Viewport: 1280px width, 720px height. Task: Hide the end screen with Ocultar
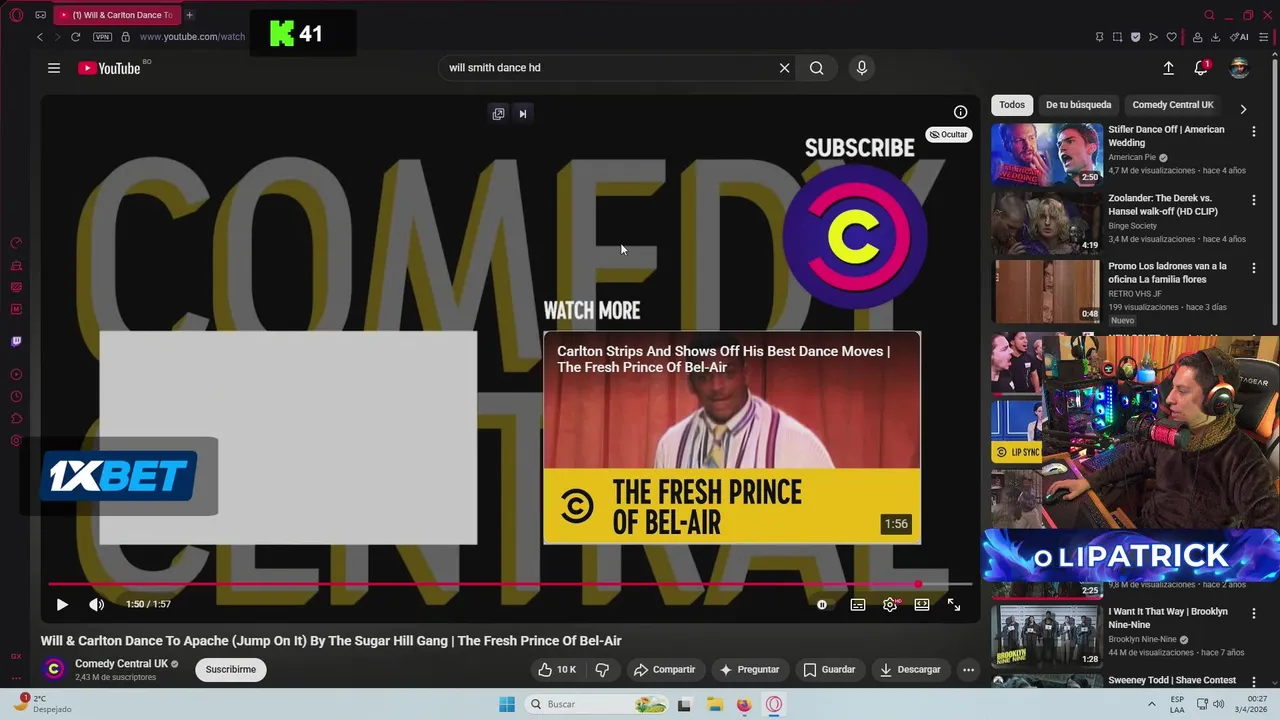pyautogui.click(x=949, y=134)
